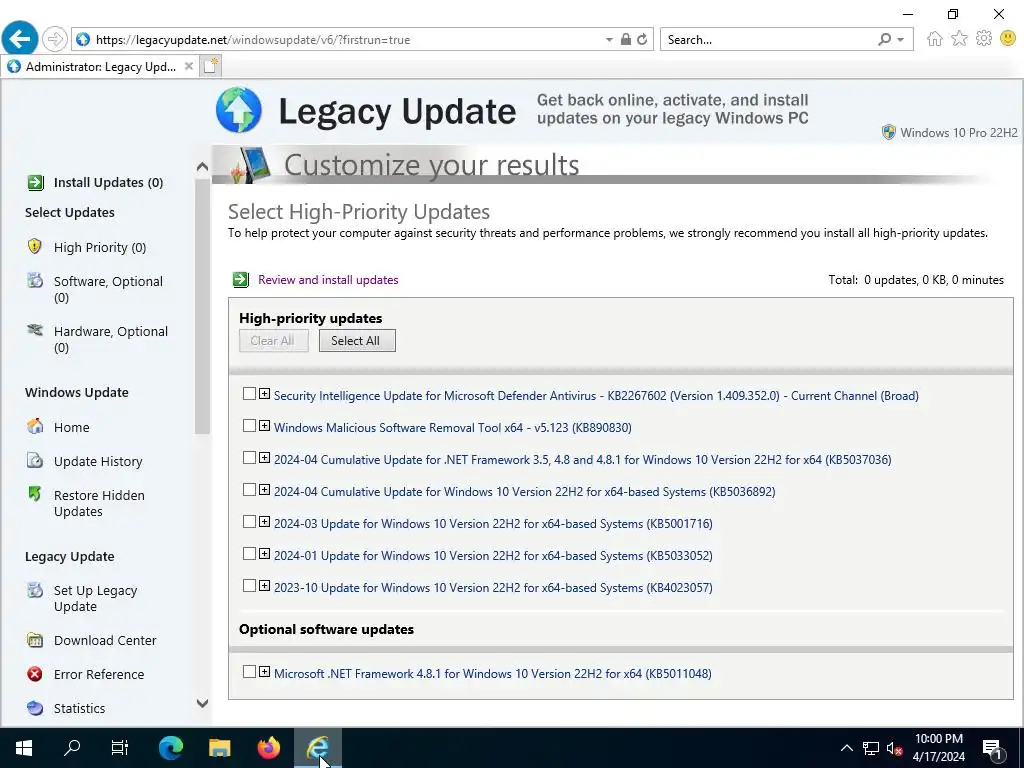Click the Restore Hidden Updates icon
The image size is (1024, 768).
pos(35,494)
